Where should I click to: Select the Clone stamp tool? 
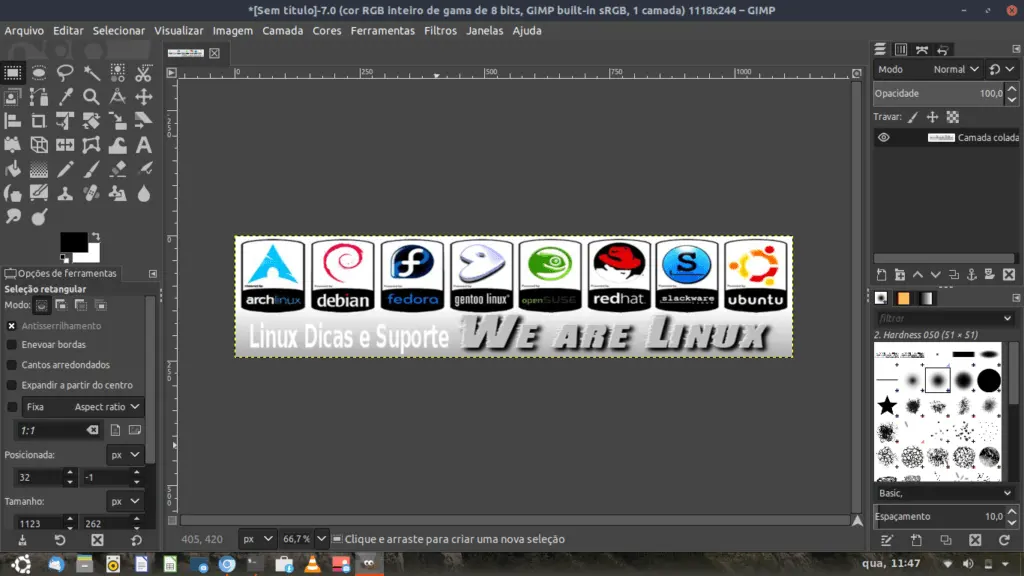pyautogui.click(x=65, y=193)
